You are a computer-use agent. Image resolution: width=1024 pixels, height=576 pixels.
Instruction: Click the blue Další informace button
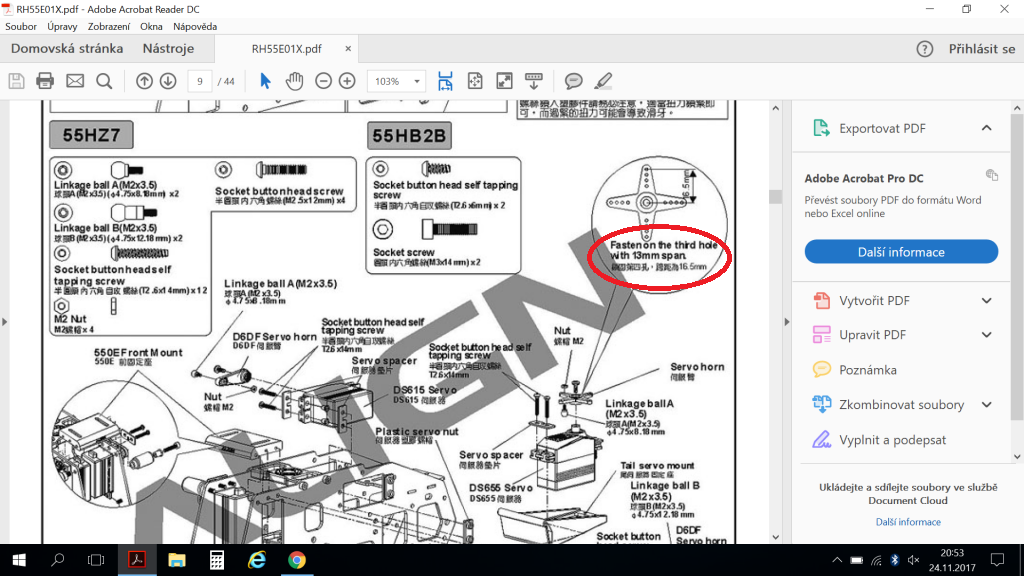(901, 252)
